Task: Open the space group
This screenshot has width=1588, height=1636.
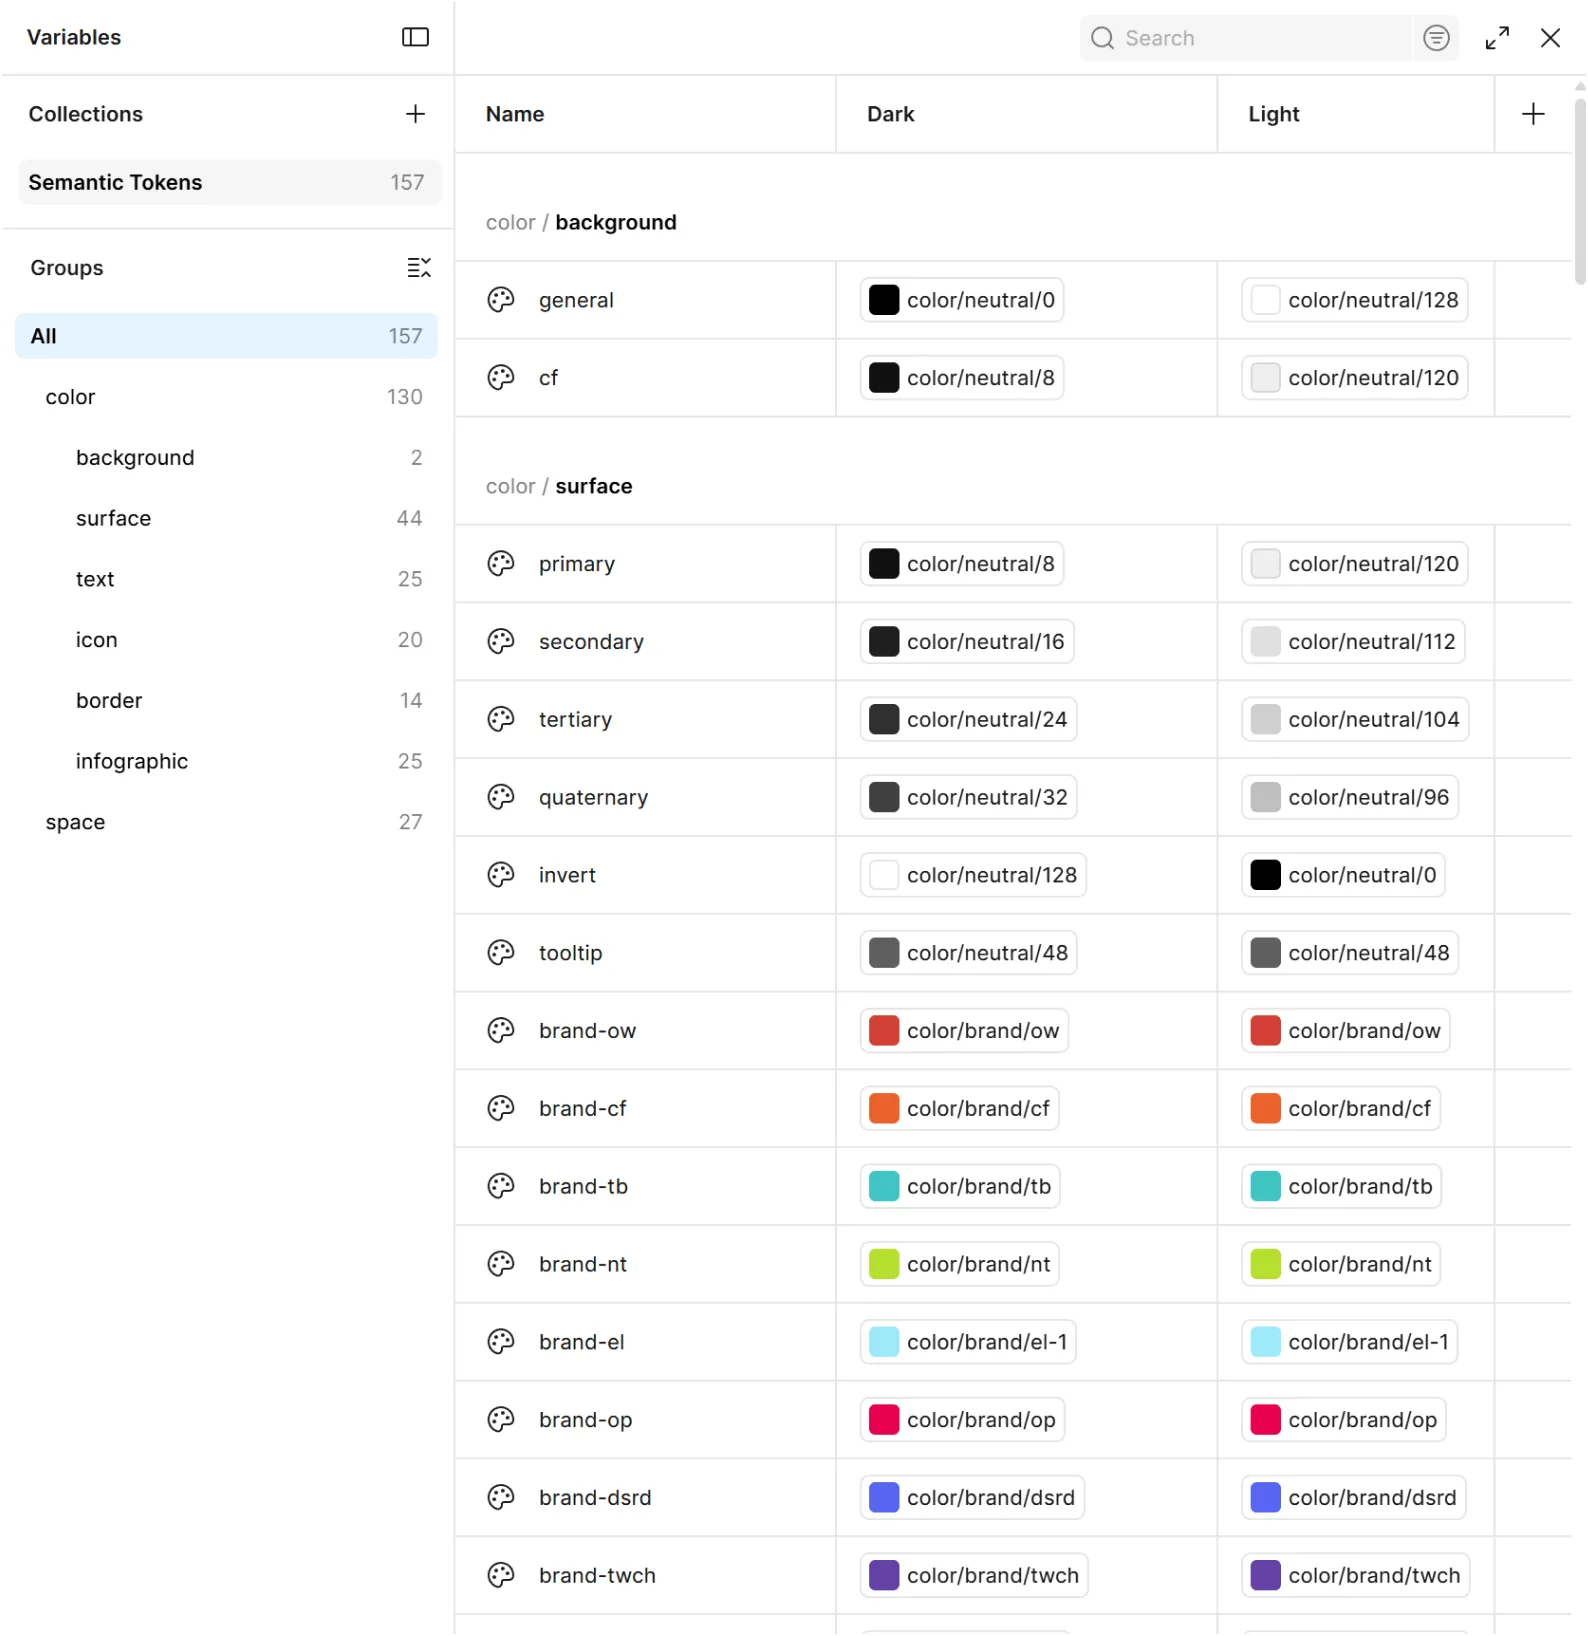Action: coord(226,822)
